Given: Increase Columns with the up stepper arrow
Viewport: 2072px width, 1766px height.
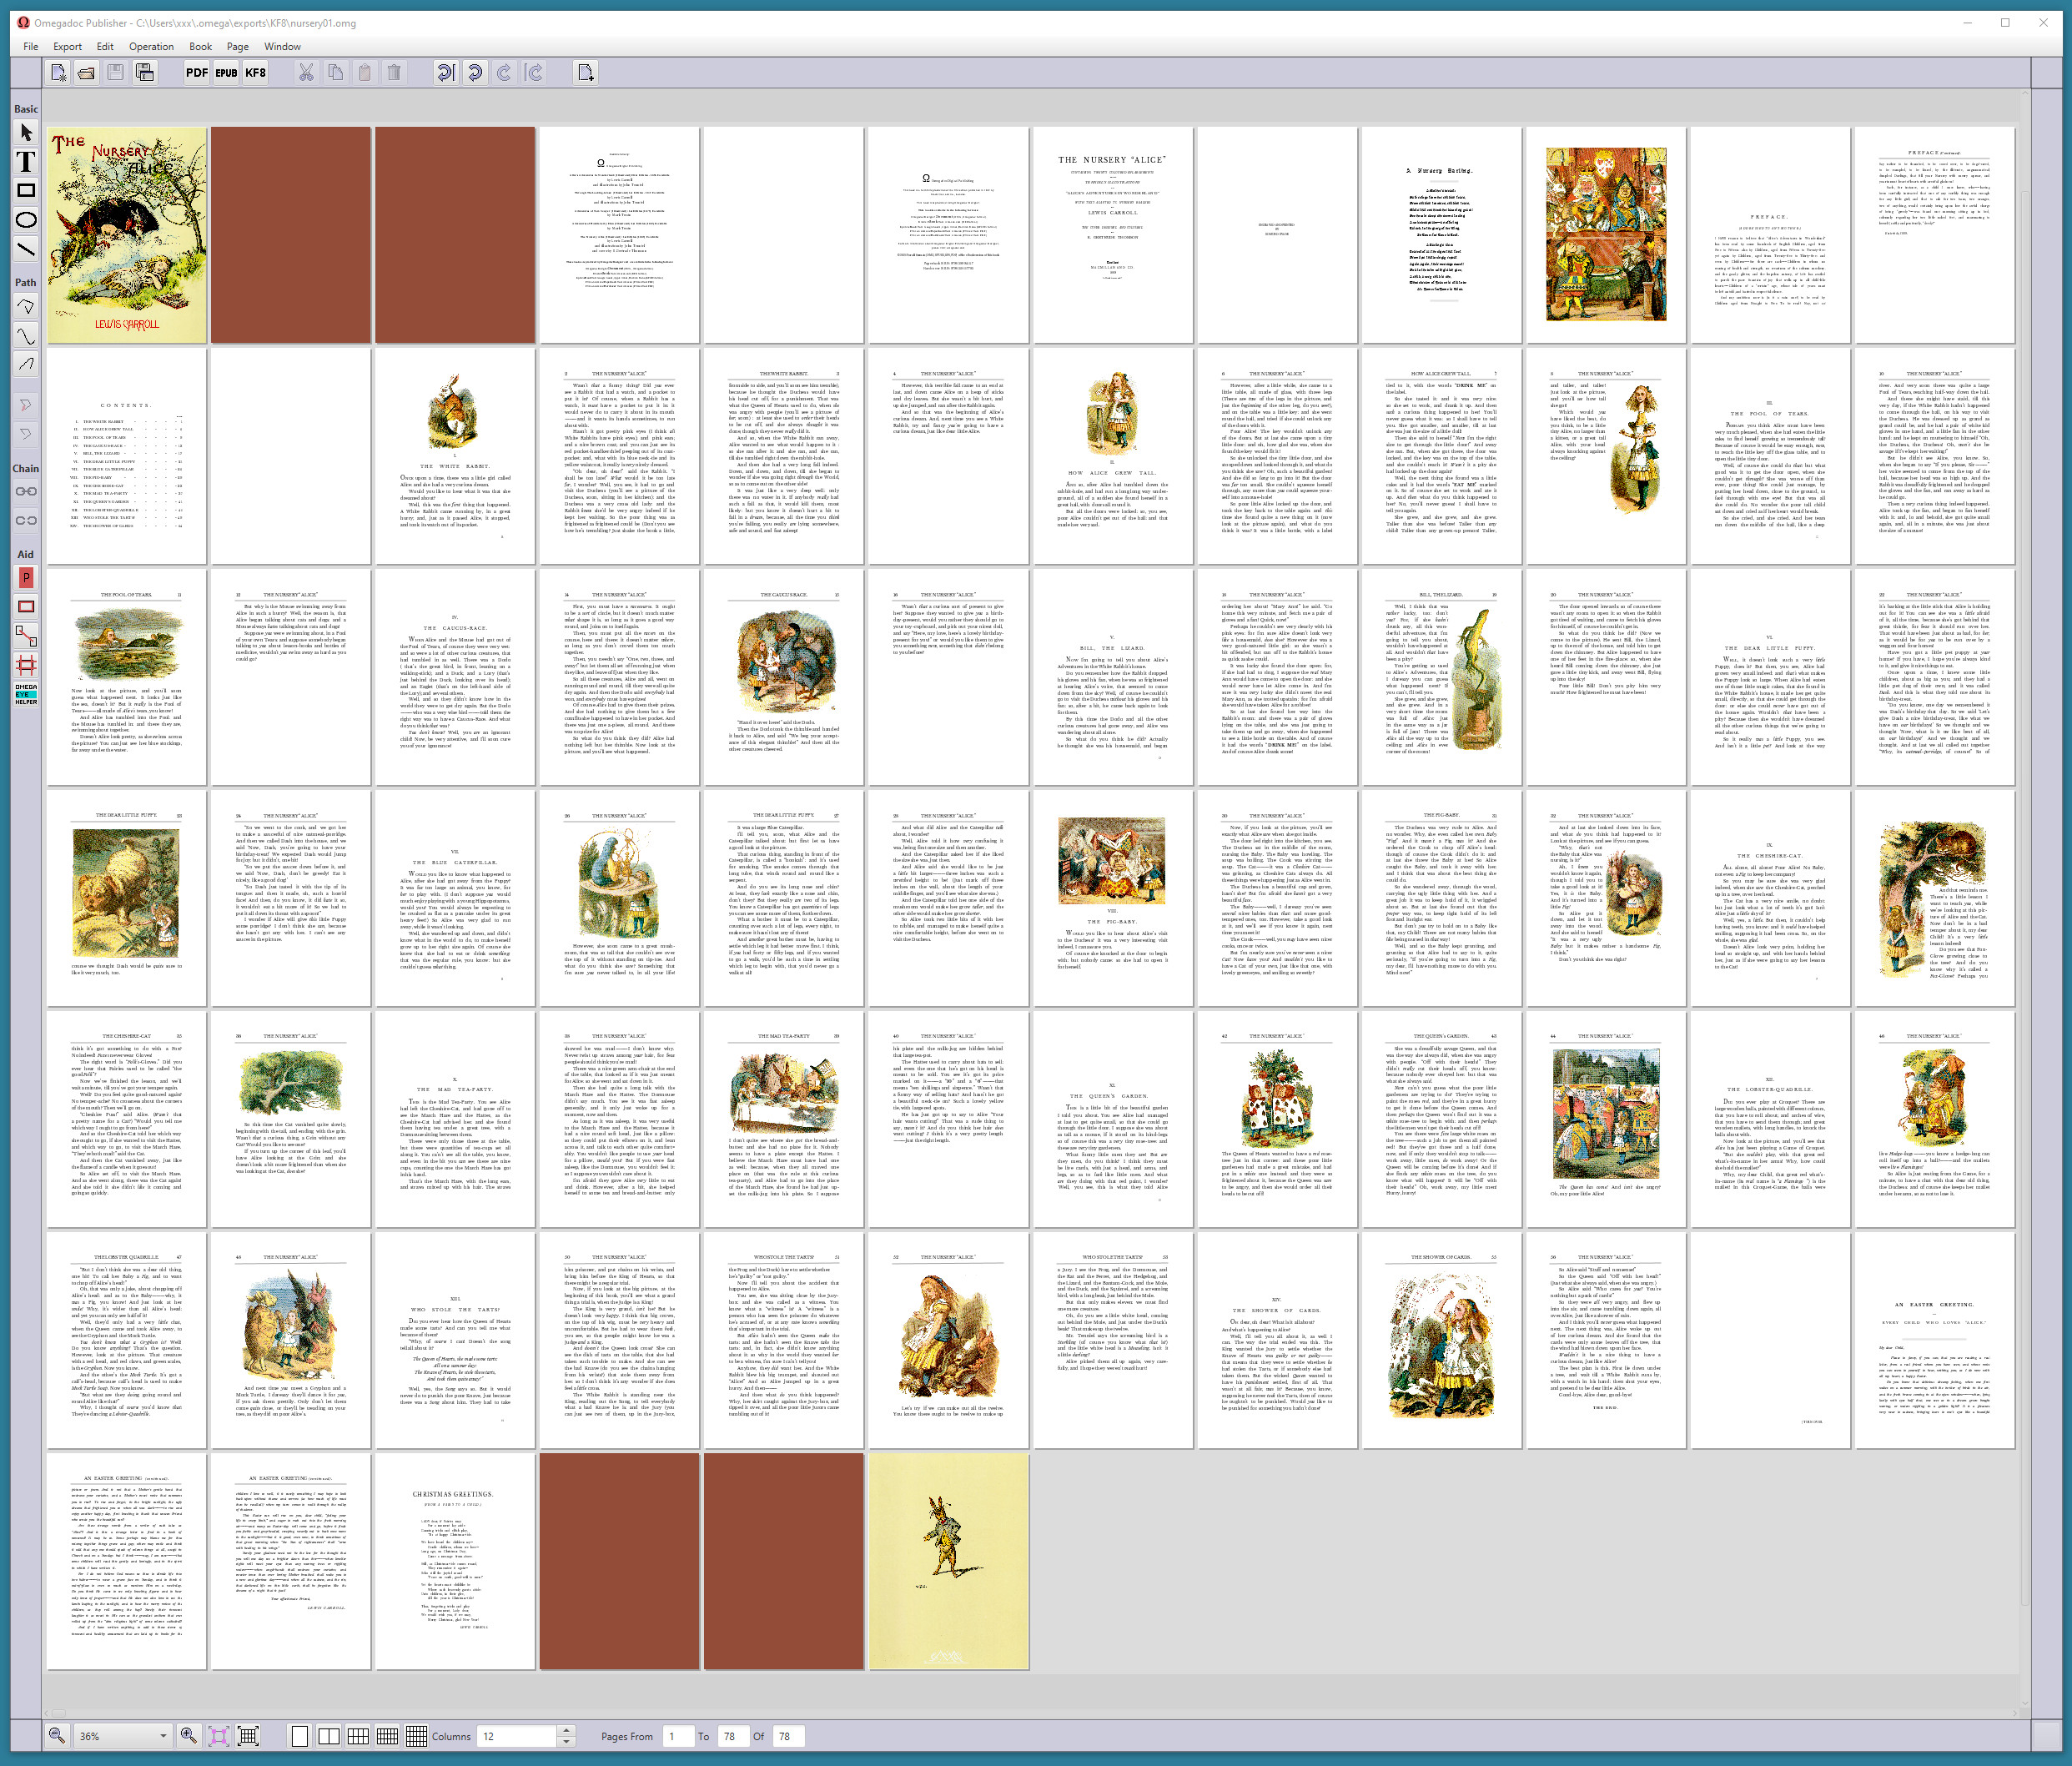Looking at the screenshot, I should click(x=566, y=1730).
